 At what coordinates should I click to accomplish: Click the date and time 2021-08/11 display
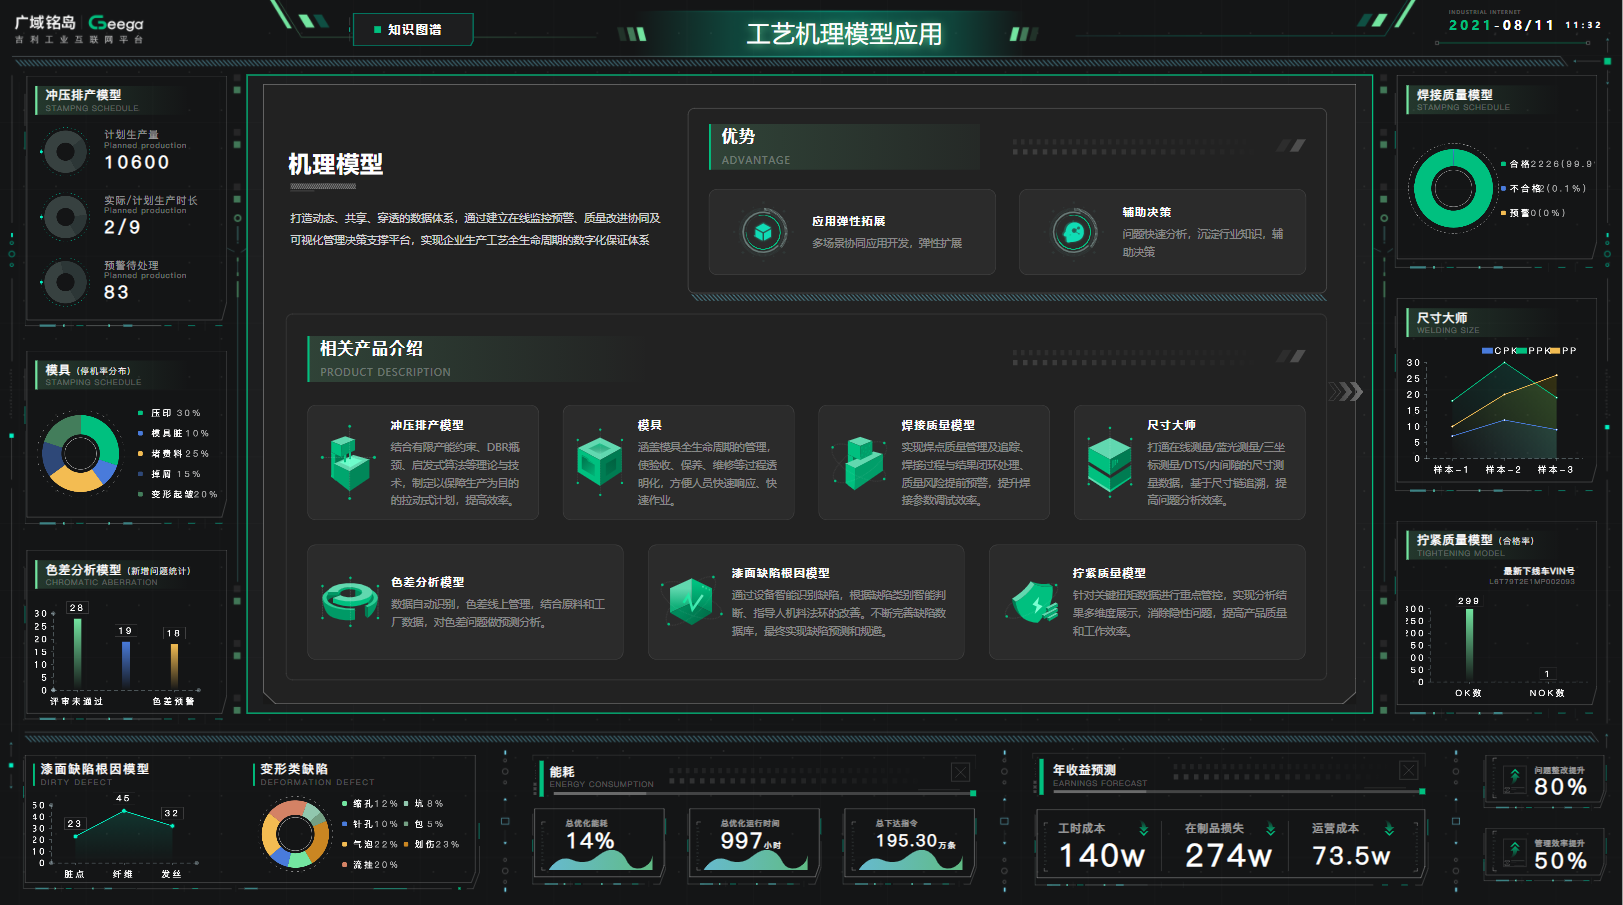coord(1525,25)
